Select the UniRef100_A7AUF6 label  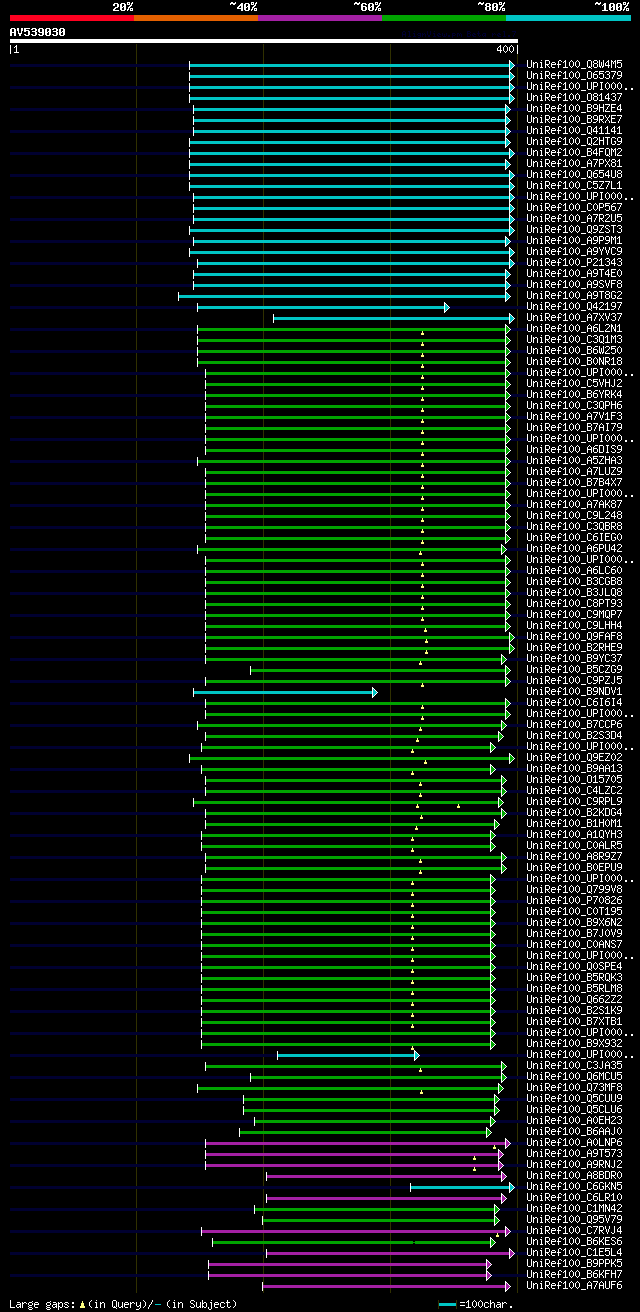point(574,1286)
